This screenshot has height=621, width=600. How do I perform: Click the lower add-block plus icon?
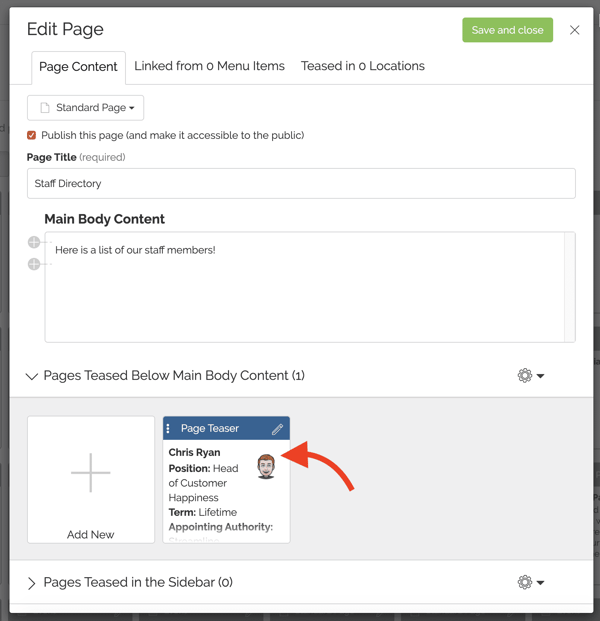[x=34, y=264]
